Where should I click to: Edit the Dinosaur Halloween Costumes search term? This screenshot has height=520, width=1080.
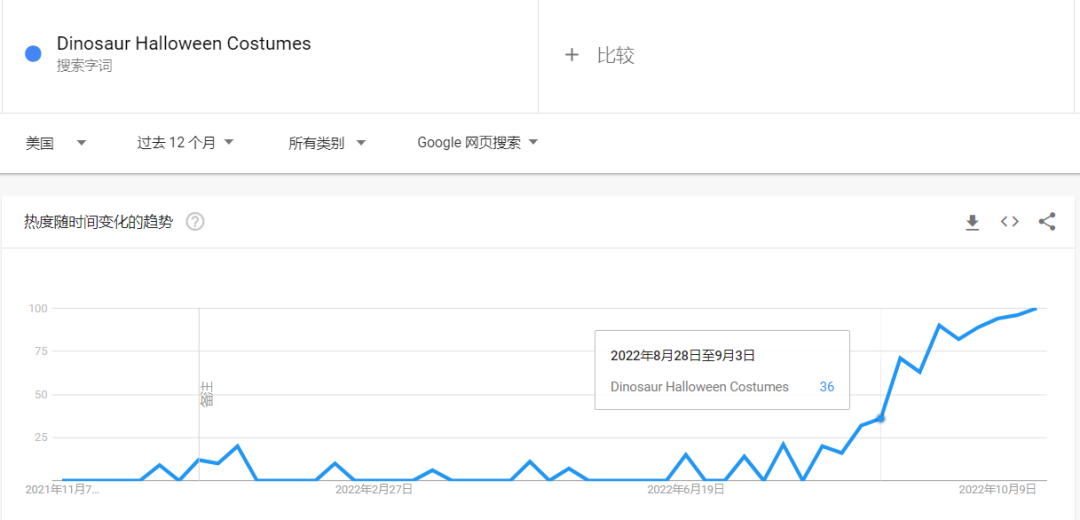pos(184,44)
